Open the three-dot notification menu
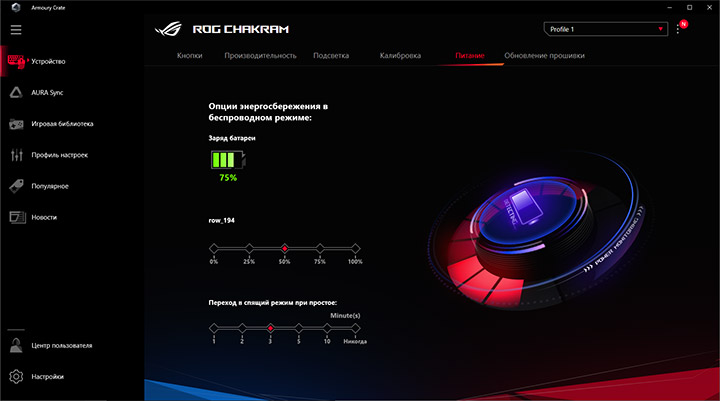This screenshot has width=720, height=401. pos(678,29)
